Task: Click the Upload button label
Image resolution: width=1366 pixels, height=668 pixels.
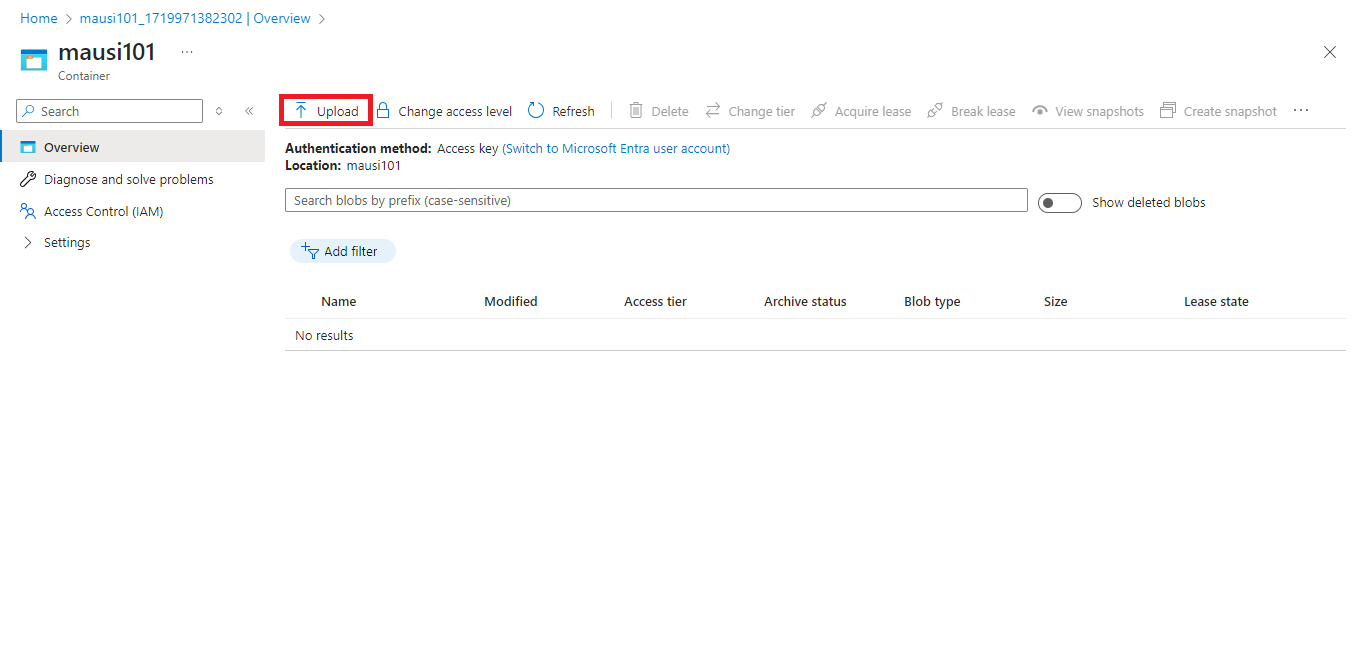Action: [x=338, y=112]
